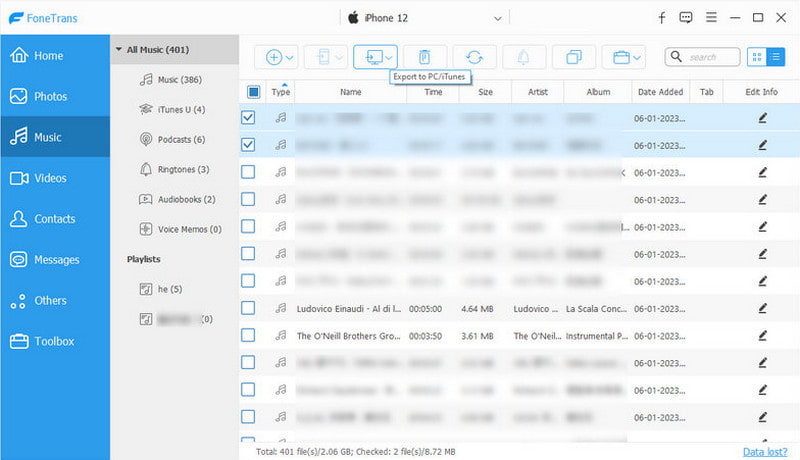Edit info pencil for Ludovico Einaudi track

pos(762,308)
